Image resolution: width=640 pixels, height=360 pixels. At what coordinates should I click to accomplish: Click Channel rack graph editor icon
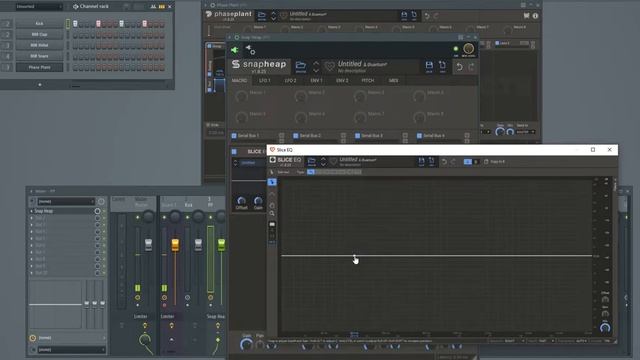153,7
